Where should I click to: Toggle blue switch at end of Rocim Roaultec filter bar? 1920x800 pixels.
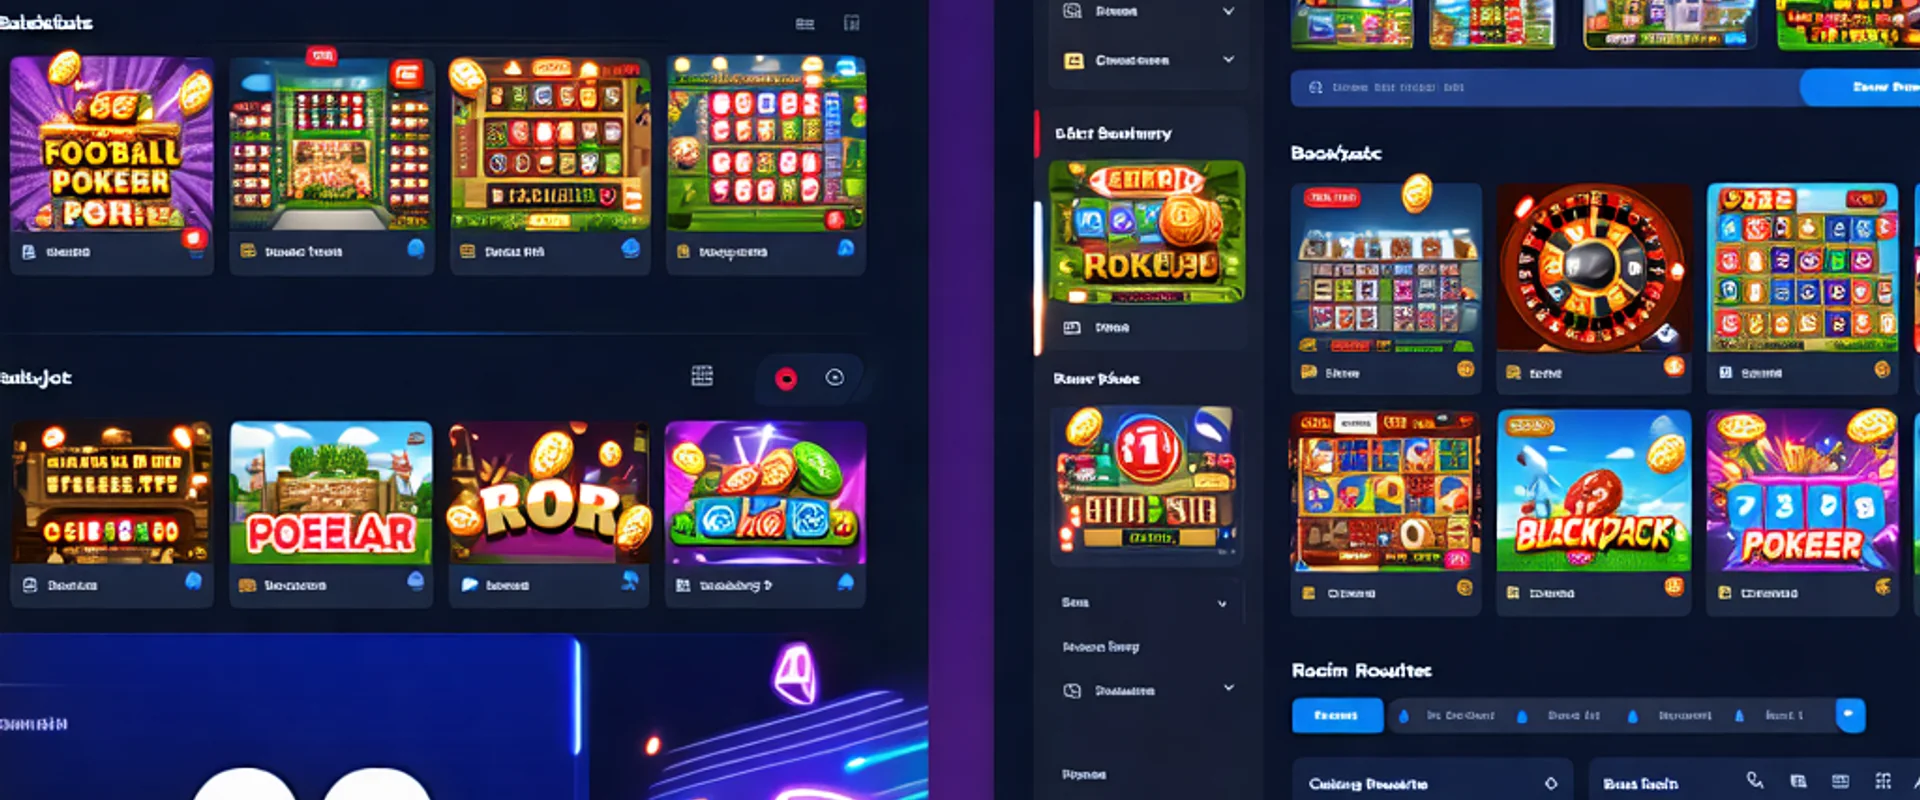click(1850, 715)
